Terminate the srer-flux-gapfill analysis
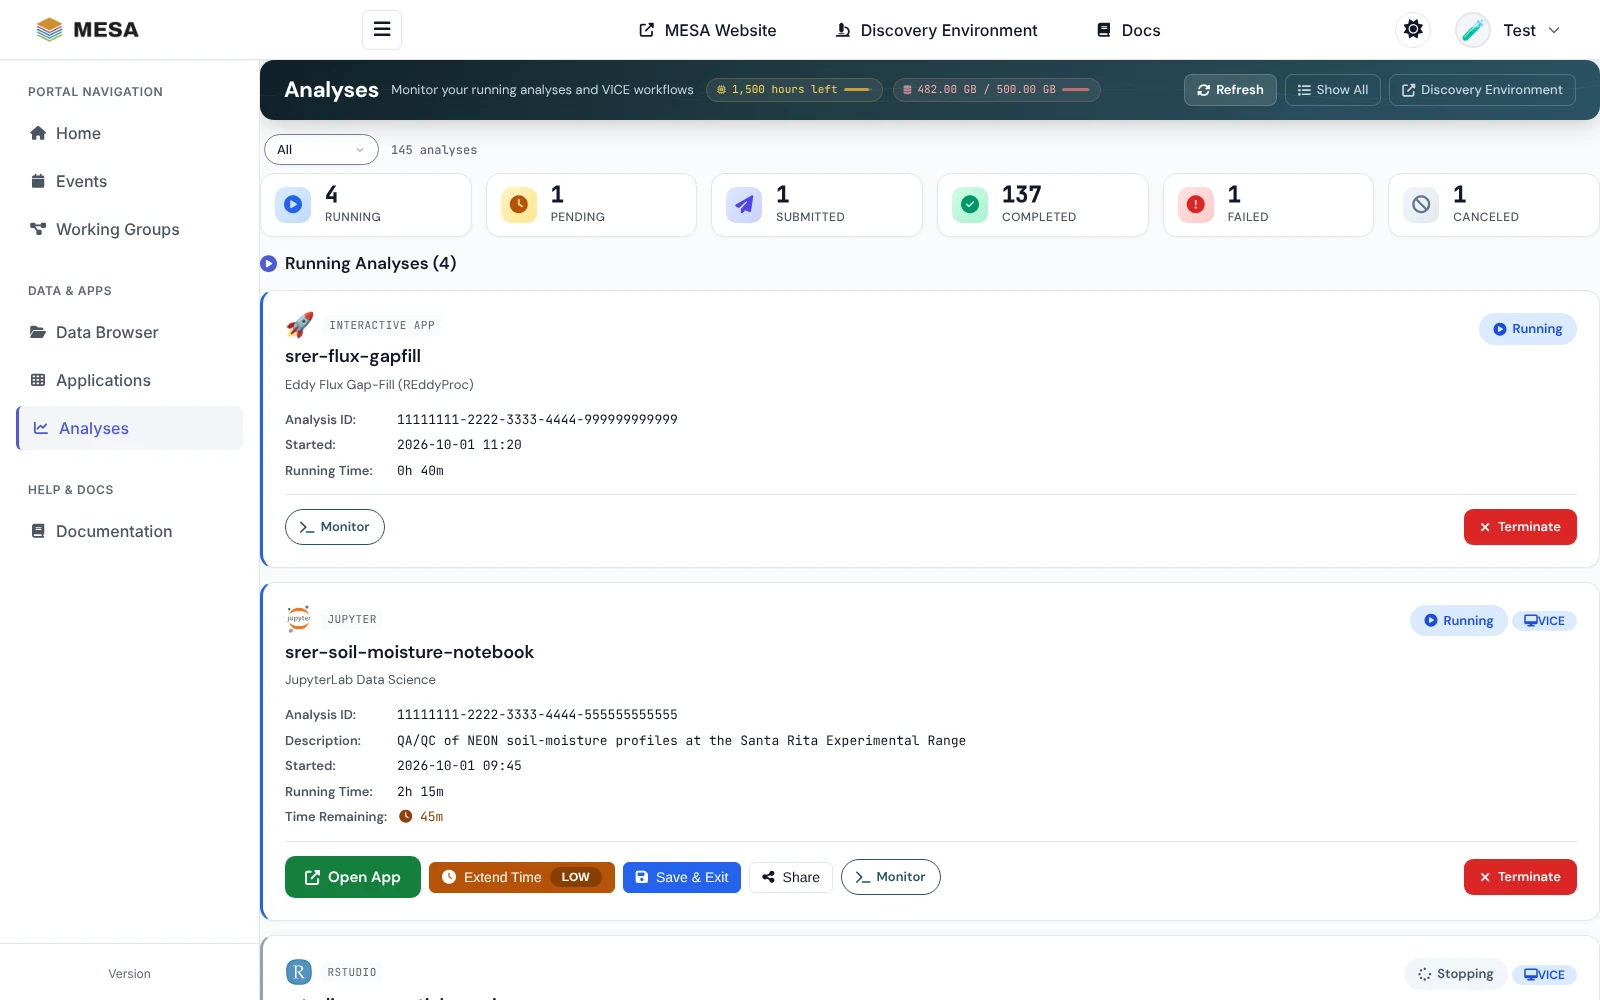1600x1000 pixels. pyautogui.click(x=1520, y=527)
